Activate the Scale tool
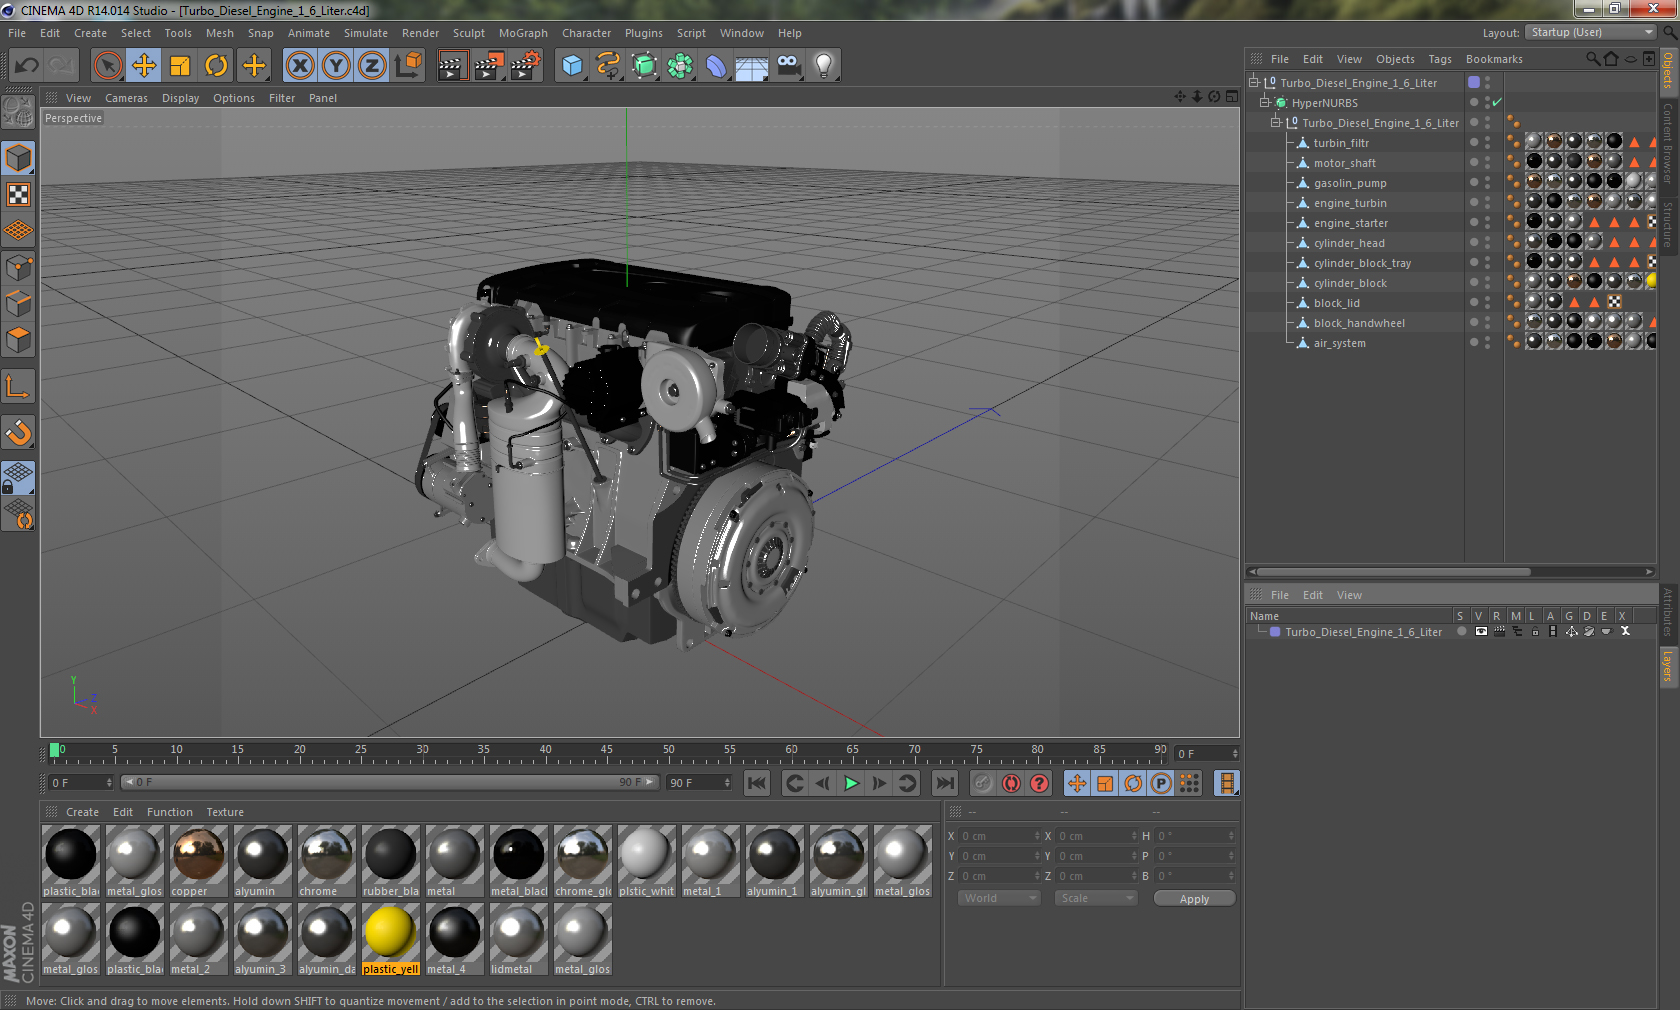 pyautogui.click(x=180, y=66)
